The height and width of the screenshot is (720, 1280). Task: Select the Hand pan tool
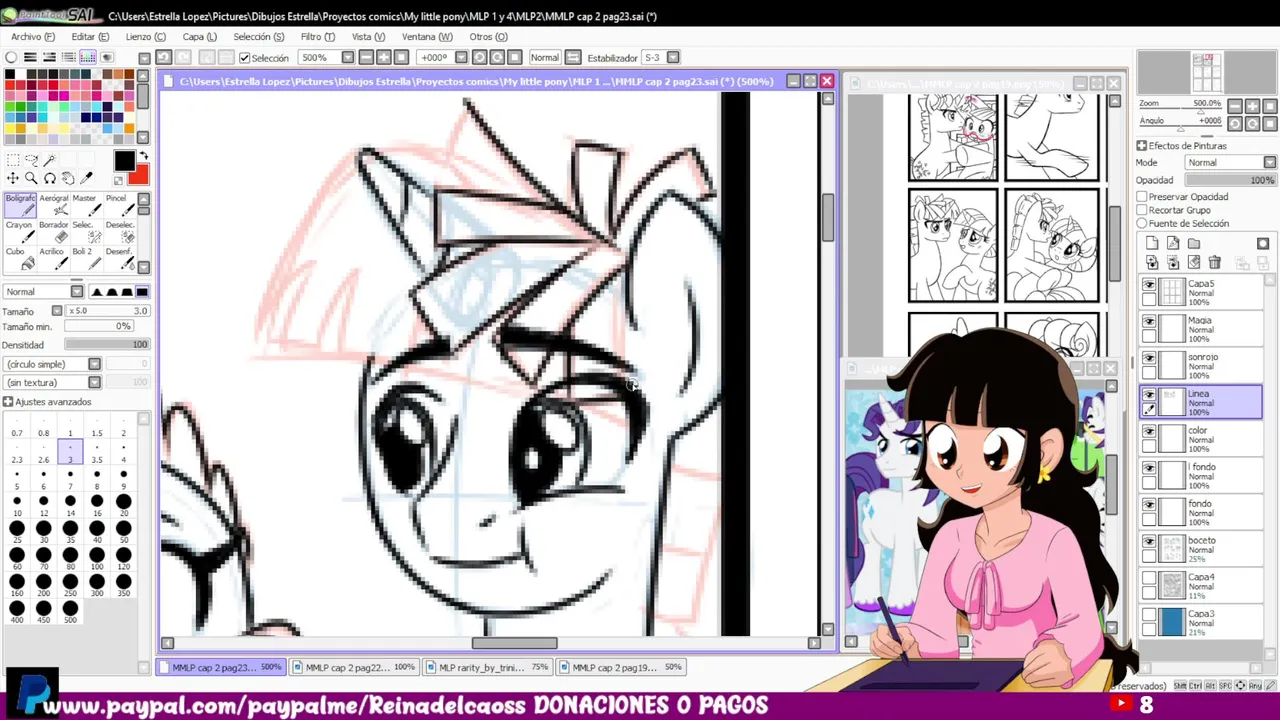[x=68, y=179]
